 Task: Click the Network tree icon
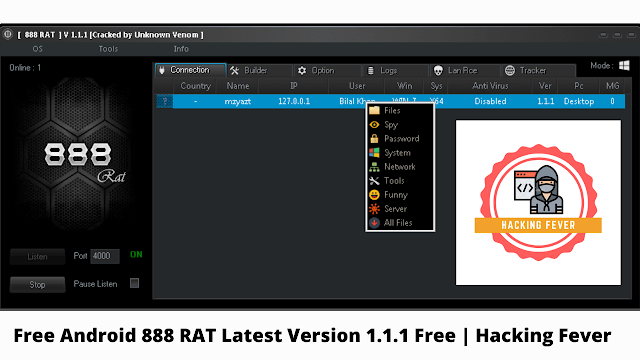(x=374, y=167)
